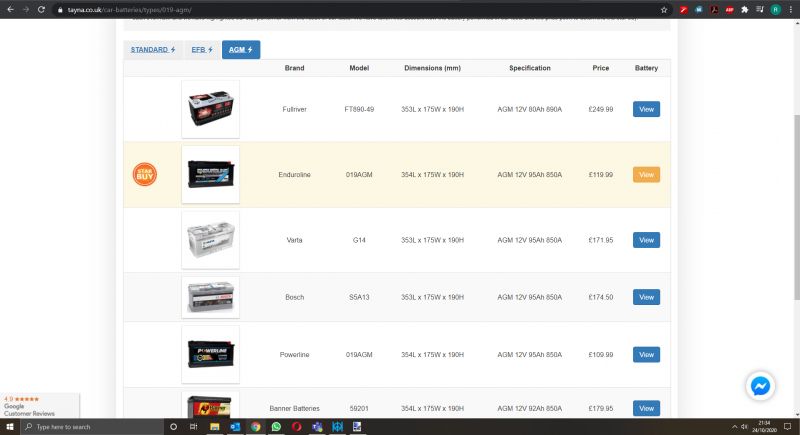
Task: Open Cortana from the taskbar
Action: click(x=173, y=427)
